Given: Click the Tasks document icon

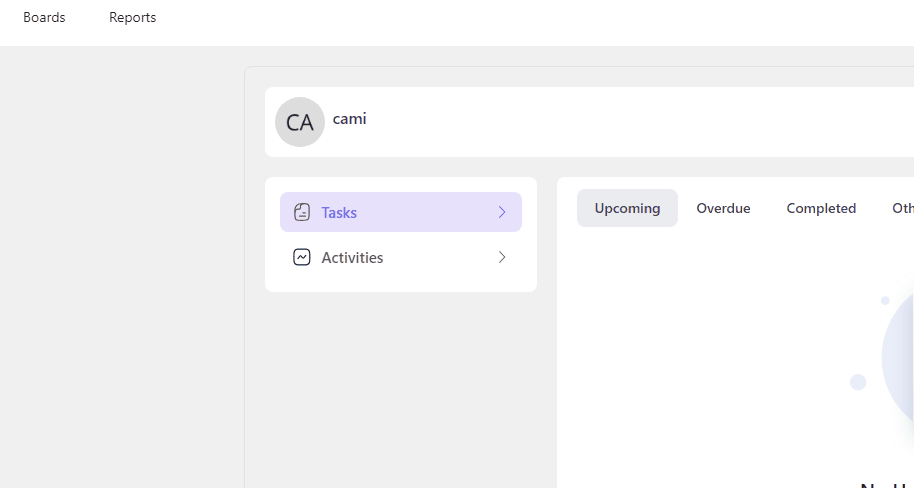Looking at the screenshot, I should pyautogui.click(x=302, y=212).
